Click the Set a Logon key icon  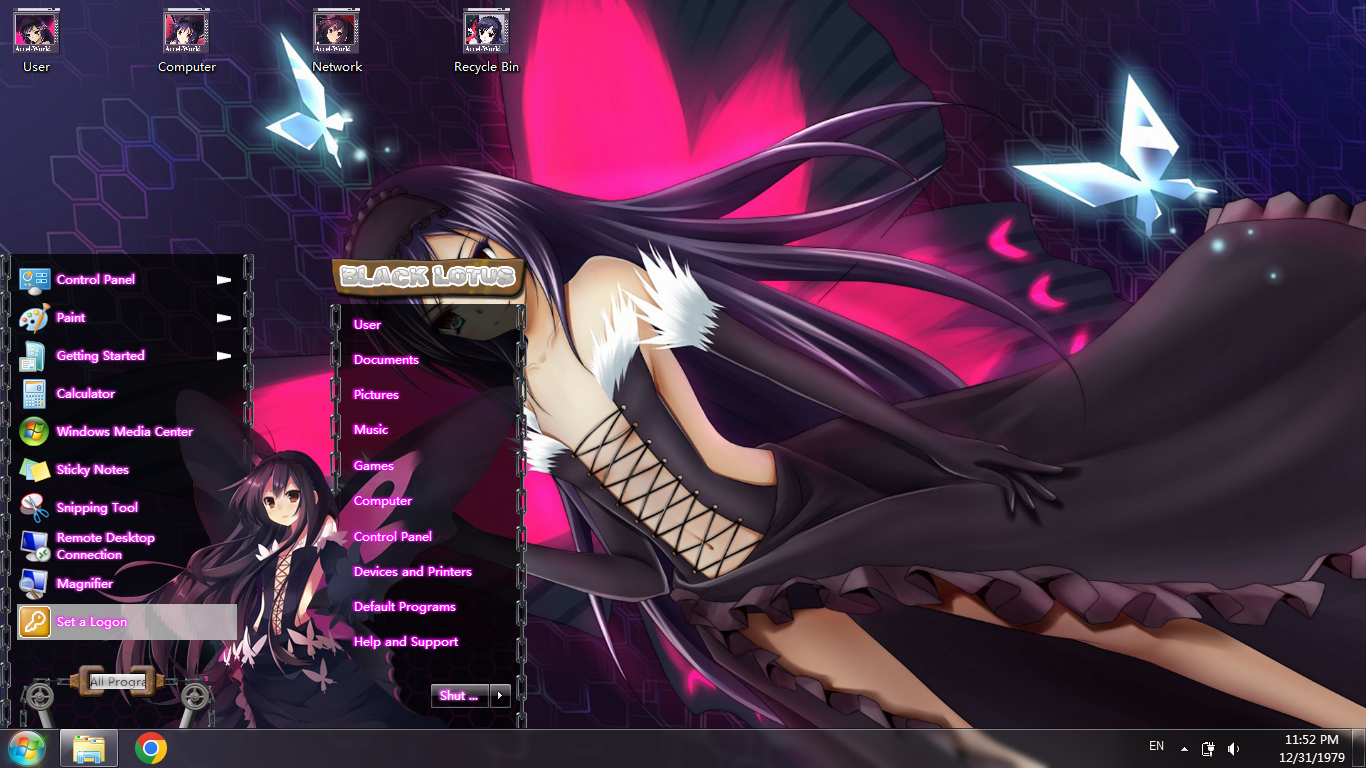pos(34,622)
